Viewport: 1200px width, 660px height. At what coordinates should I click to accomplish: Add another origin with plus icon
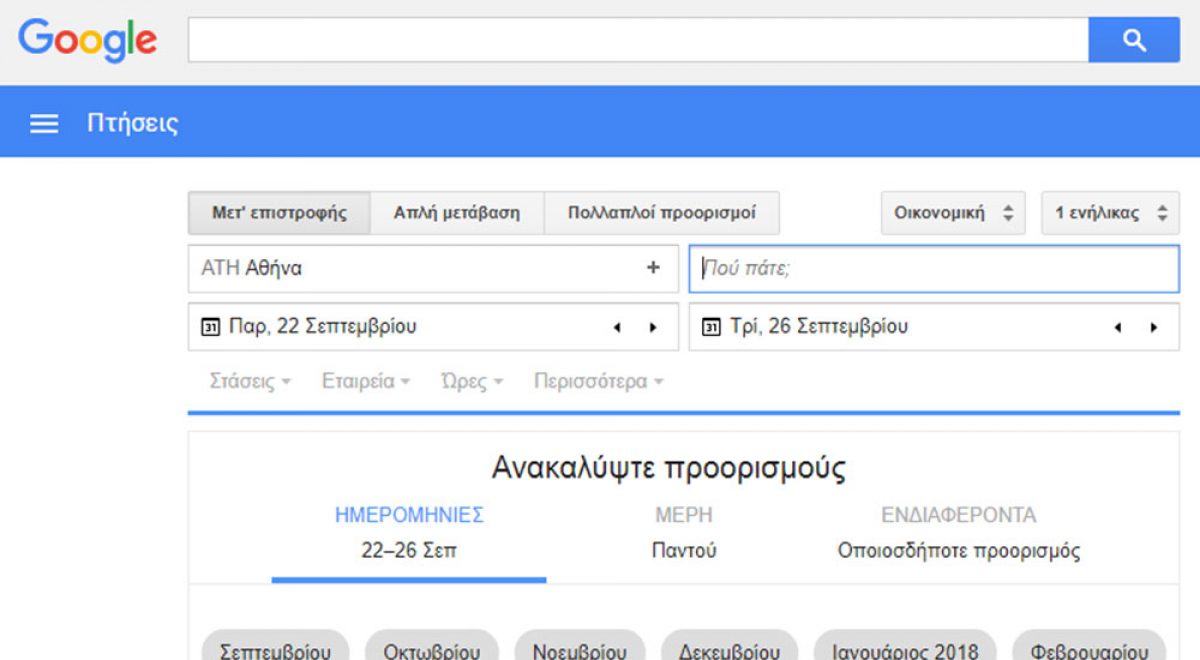point(653,268)
